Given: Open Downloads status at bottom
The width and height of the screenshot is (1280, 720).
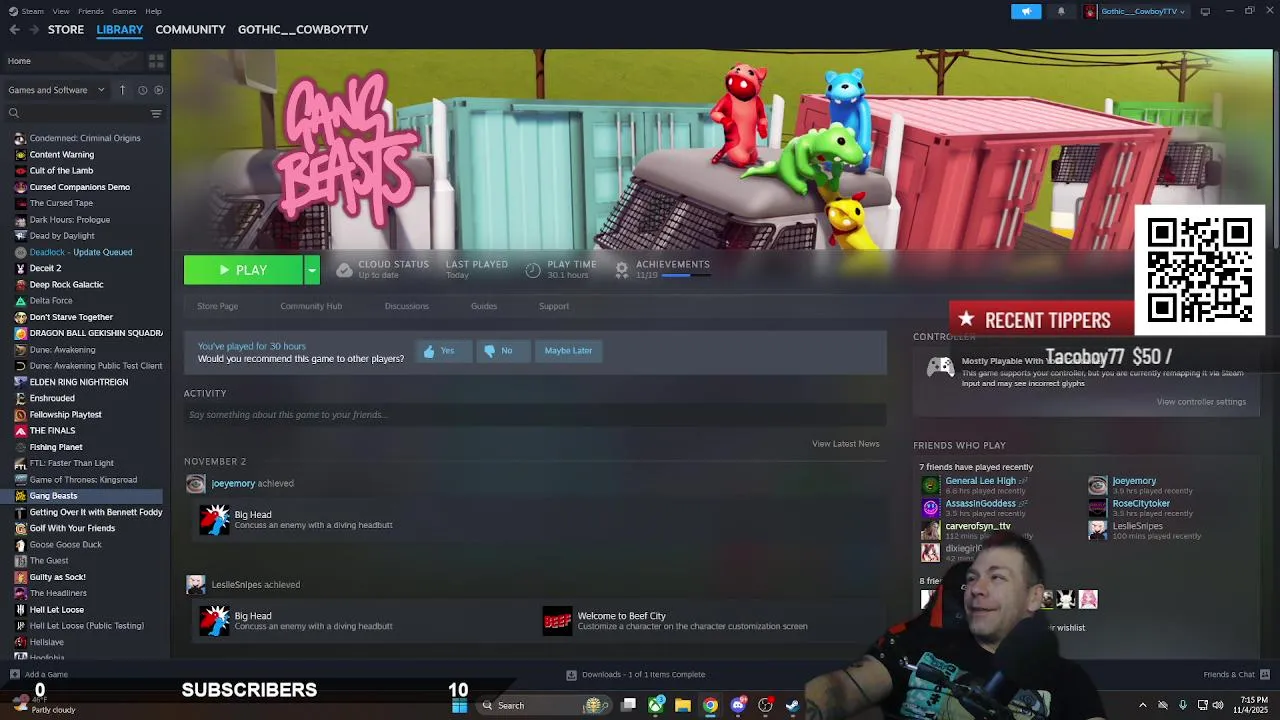Looking at the screenshot, I should click(x=636, y=675).
